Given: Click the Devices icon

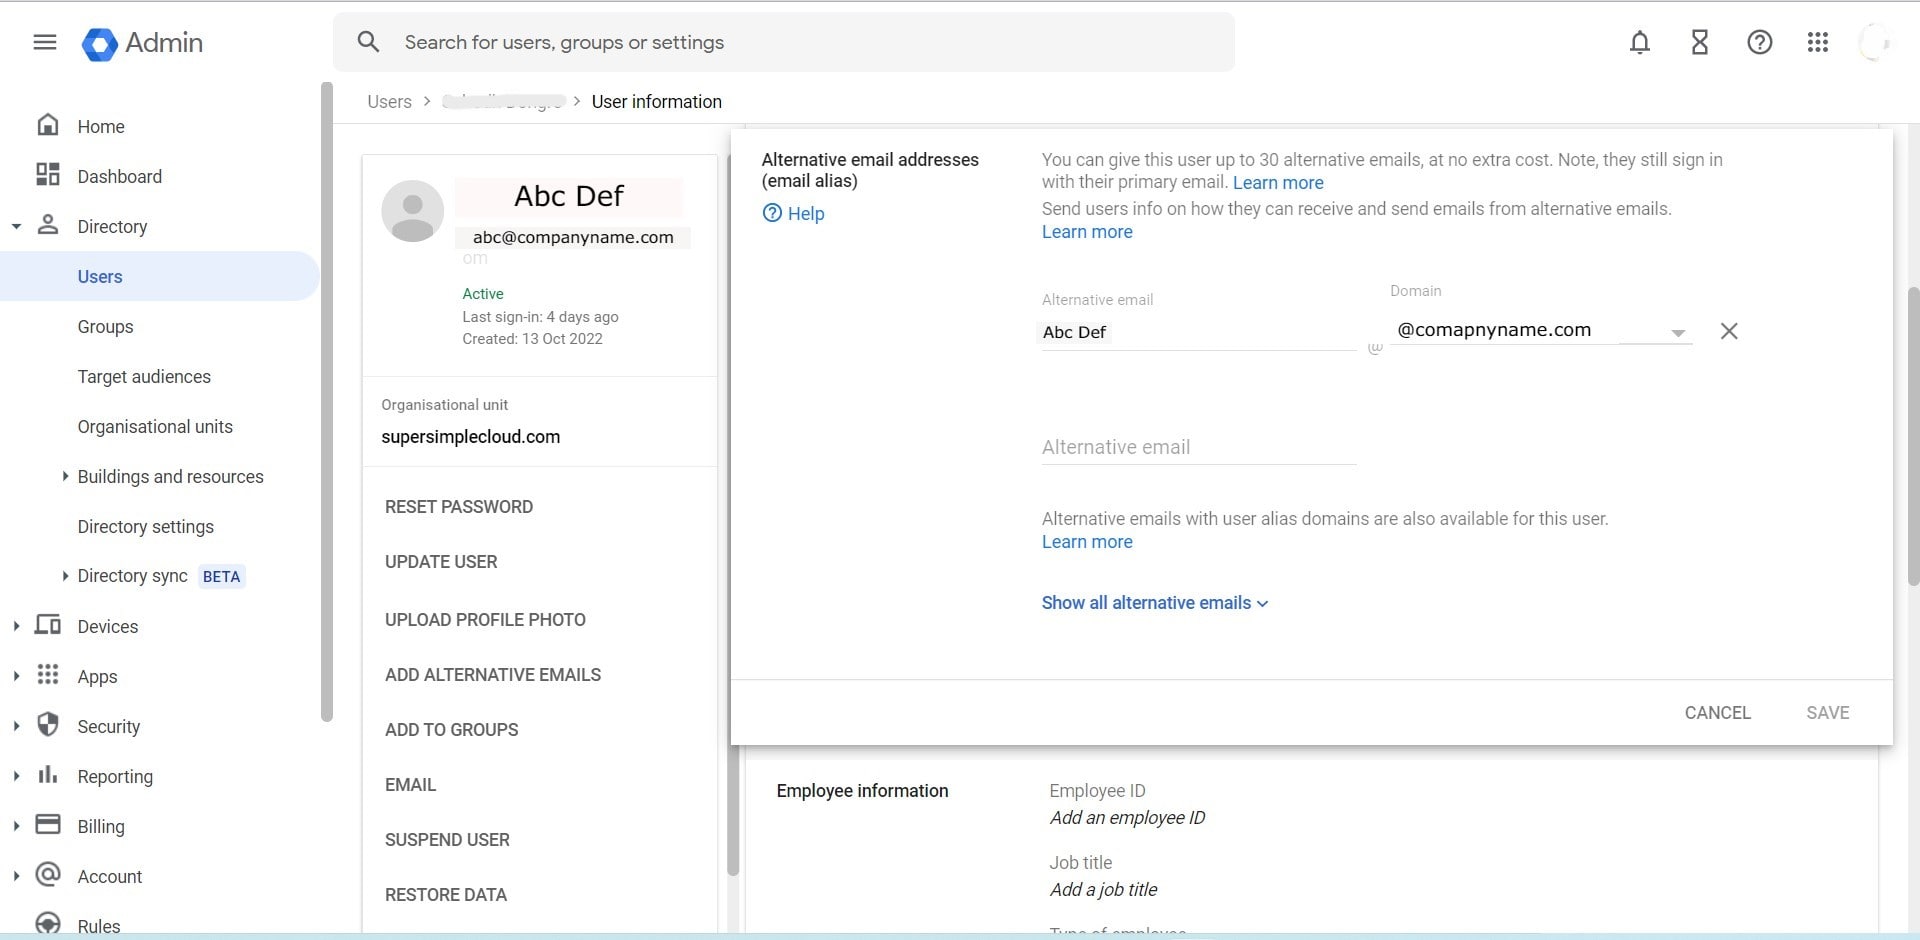Looking at the screenshot, I should pos(47,625).
